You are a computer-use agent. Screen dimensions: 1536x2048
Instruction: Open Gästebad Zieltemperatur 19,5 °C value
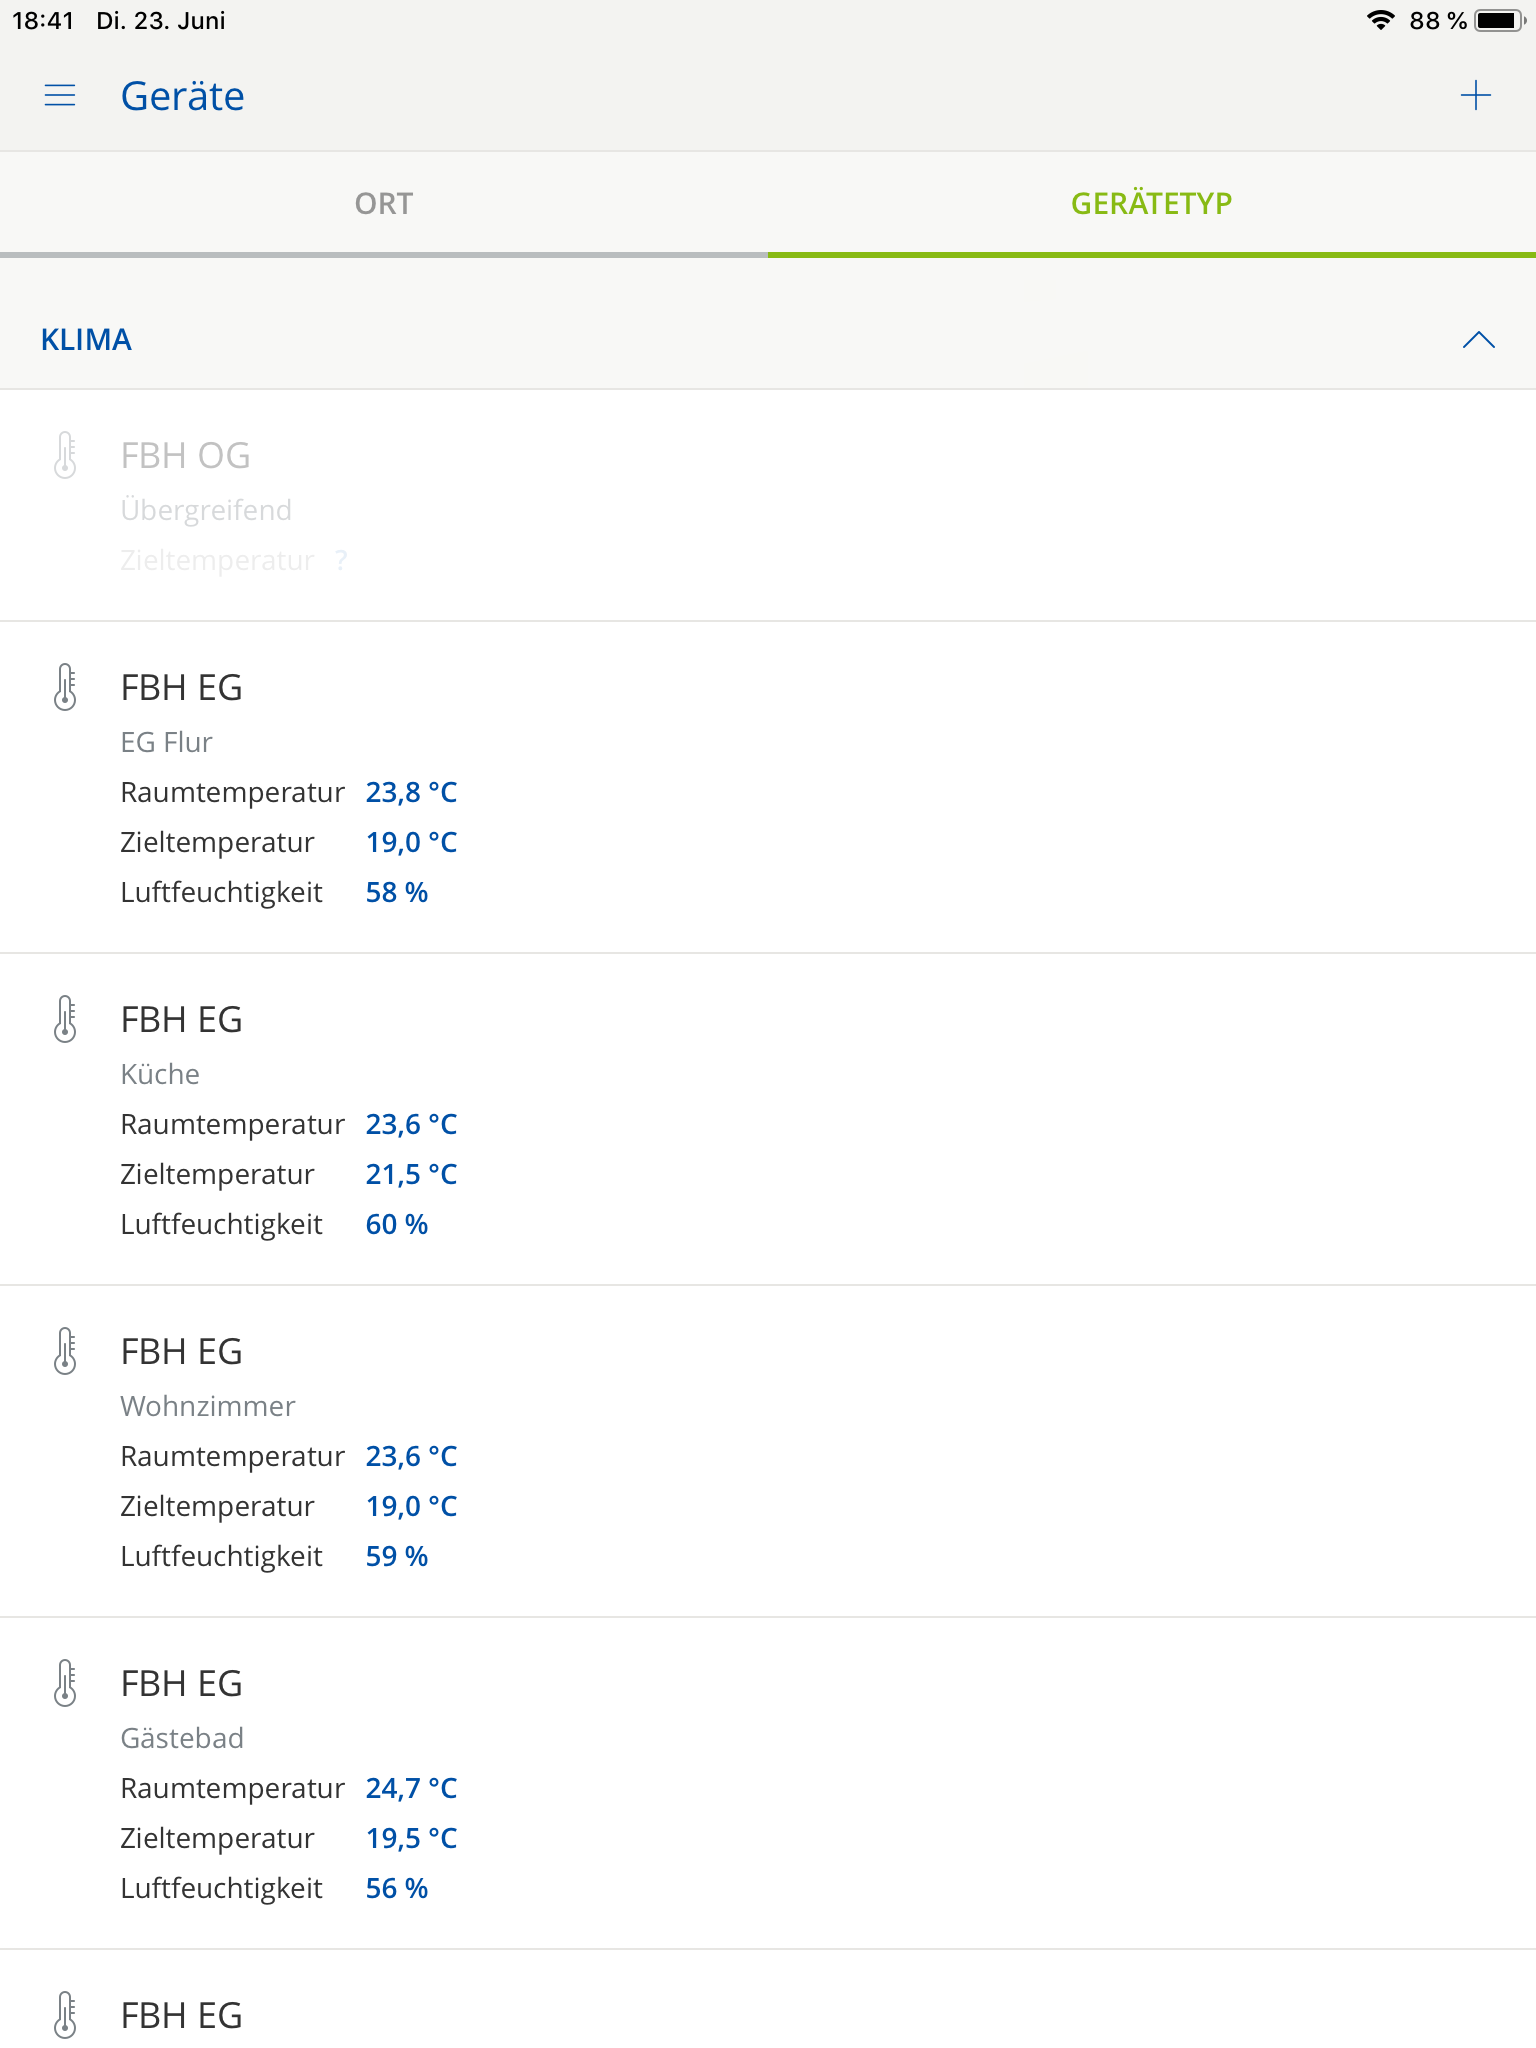411,1839
